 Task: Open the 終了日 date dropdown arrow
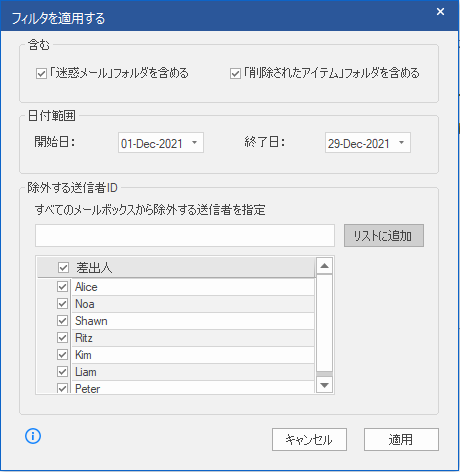(x=402, y=143)
